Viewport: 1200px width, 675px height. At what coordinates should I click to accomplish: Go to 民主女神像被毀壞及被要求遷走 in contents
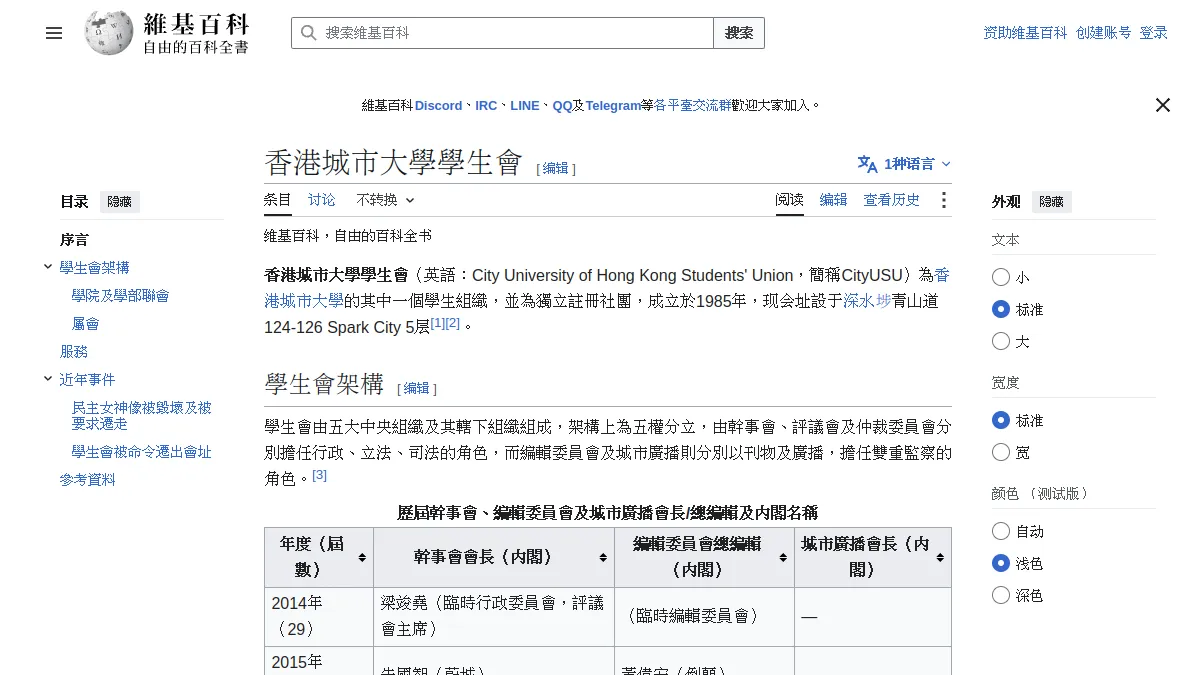click(141, 416)
